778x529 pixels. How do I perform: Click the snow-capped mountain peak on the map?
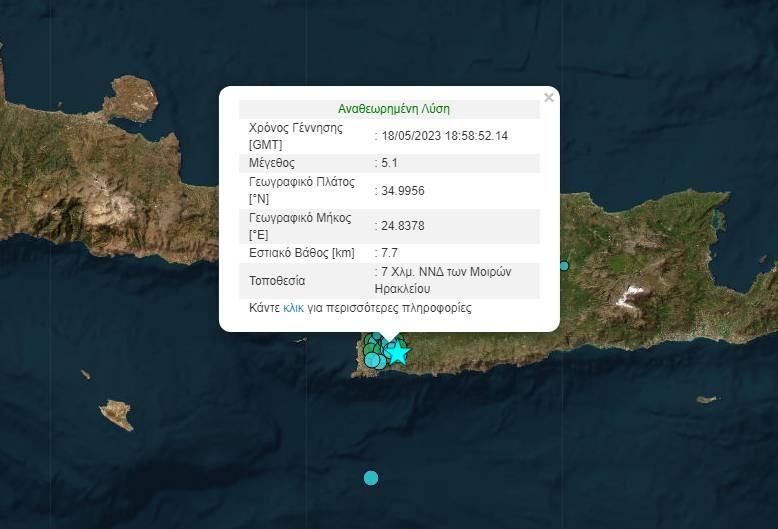tap(630, 296)
